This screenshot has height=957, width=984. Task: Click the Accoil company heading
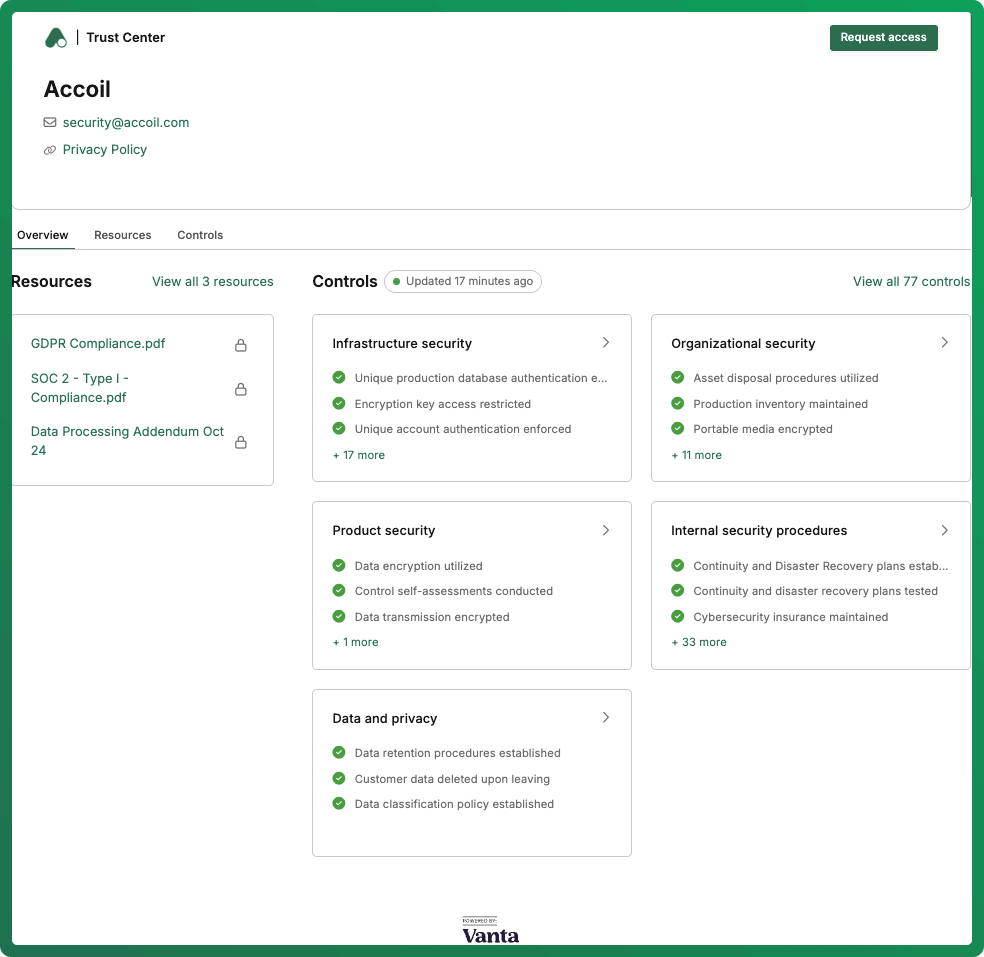tap(77, 89)
